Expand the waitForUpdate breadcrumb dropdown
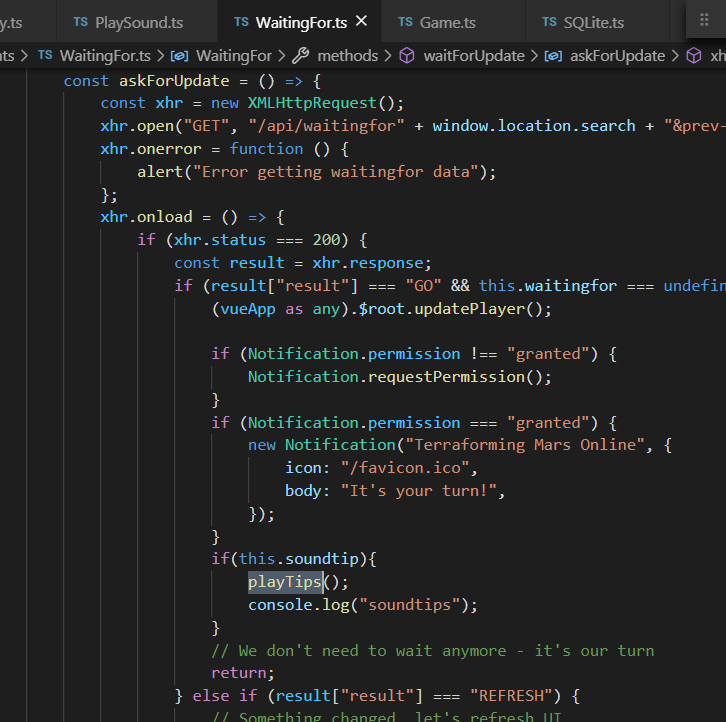726x722 pixels. (x=474, y=56)
